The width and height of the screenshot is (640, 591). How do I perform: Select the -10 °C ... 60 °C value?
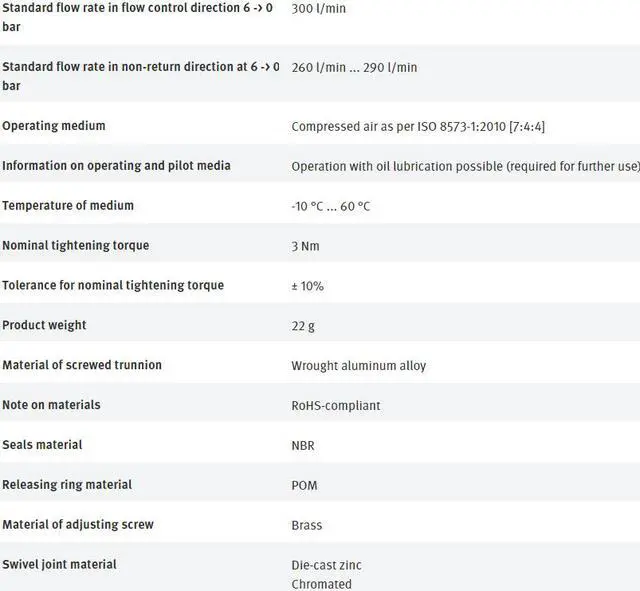330,207
